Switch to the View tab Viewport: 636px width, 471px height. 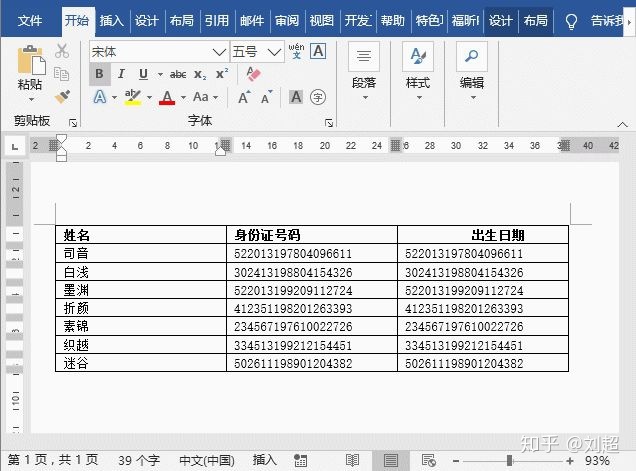pos(322,20)
